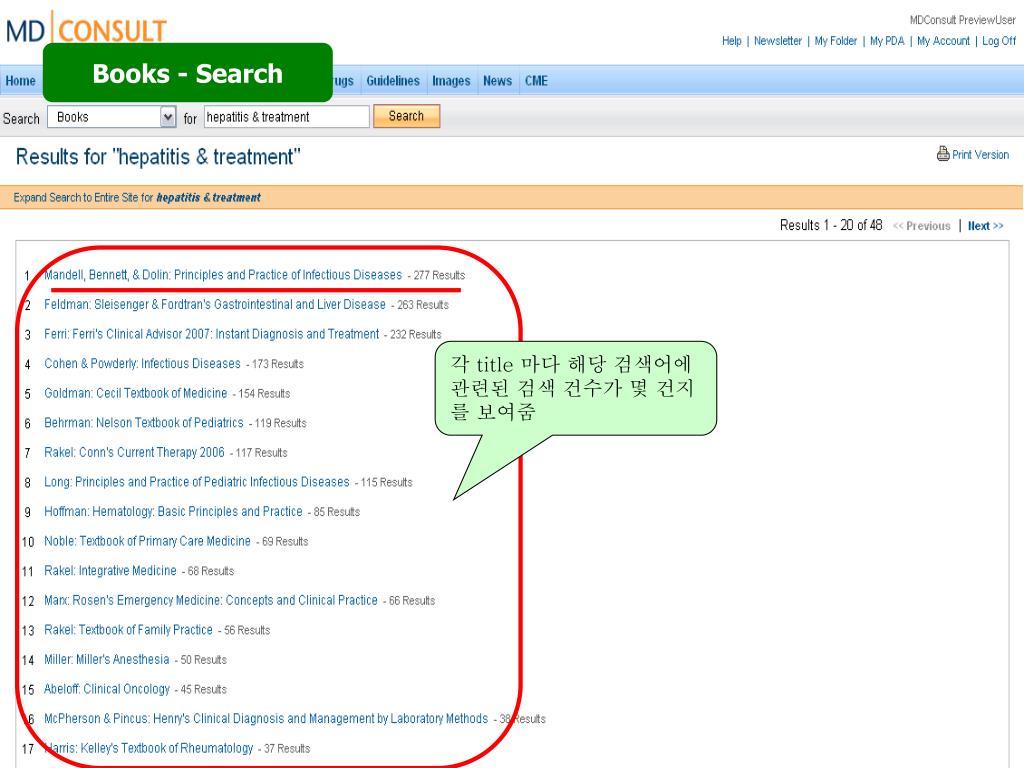The image size is (1024, 768).
Task: Click the '117 Results' count text
Action: tap(261, 453)
